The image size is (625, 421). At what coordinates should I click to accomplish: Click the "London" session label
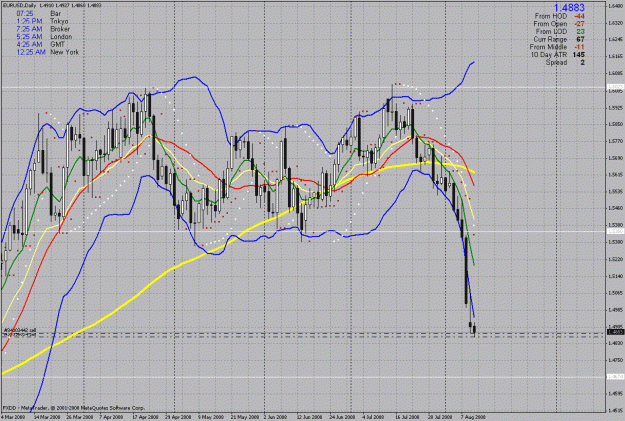[x=61, y=37]
